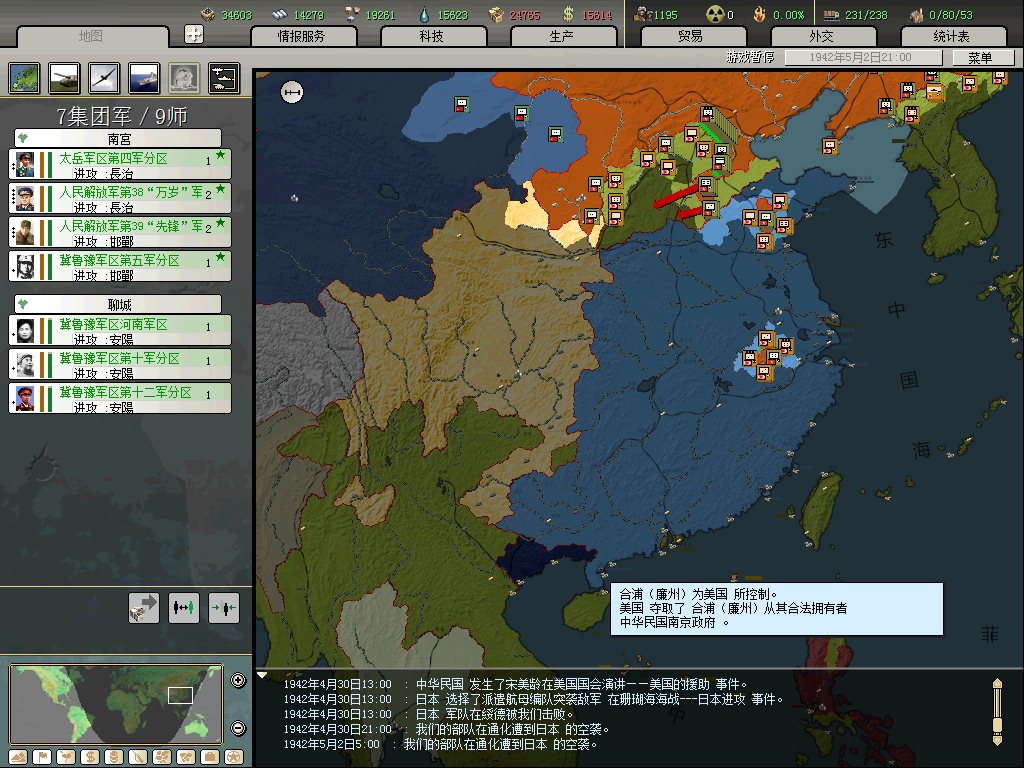
Task: Select the red attack arrow near 邯鄲
Action: (x=675, y=197)
